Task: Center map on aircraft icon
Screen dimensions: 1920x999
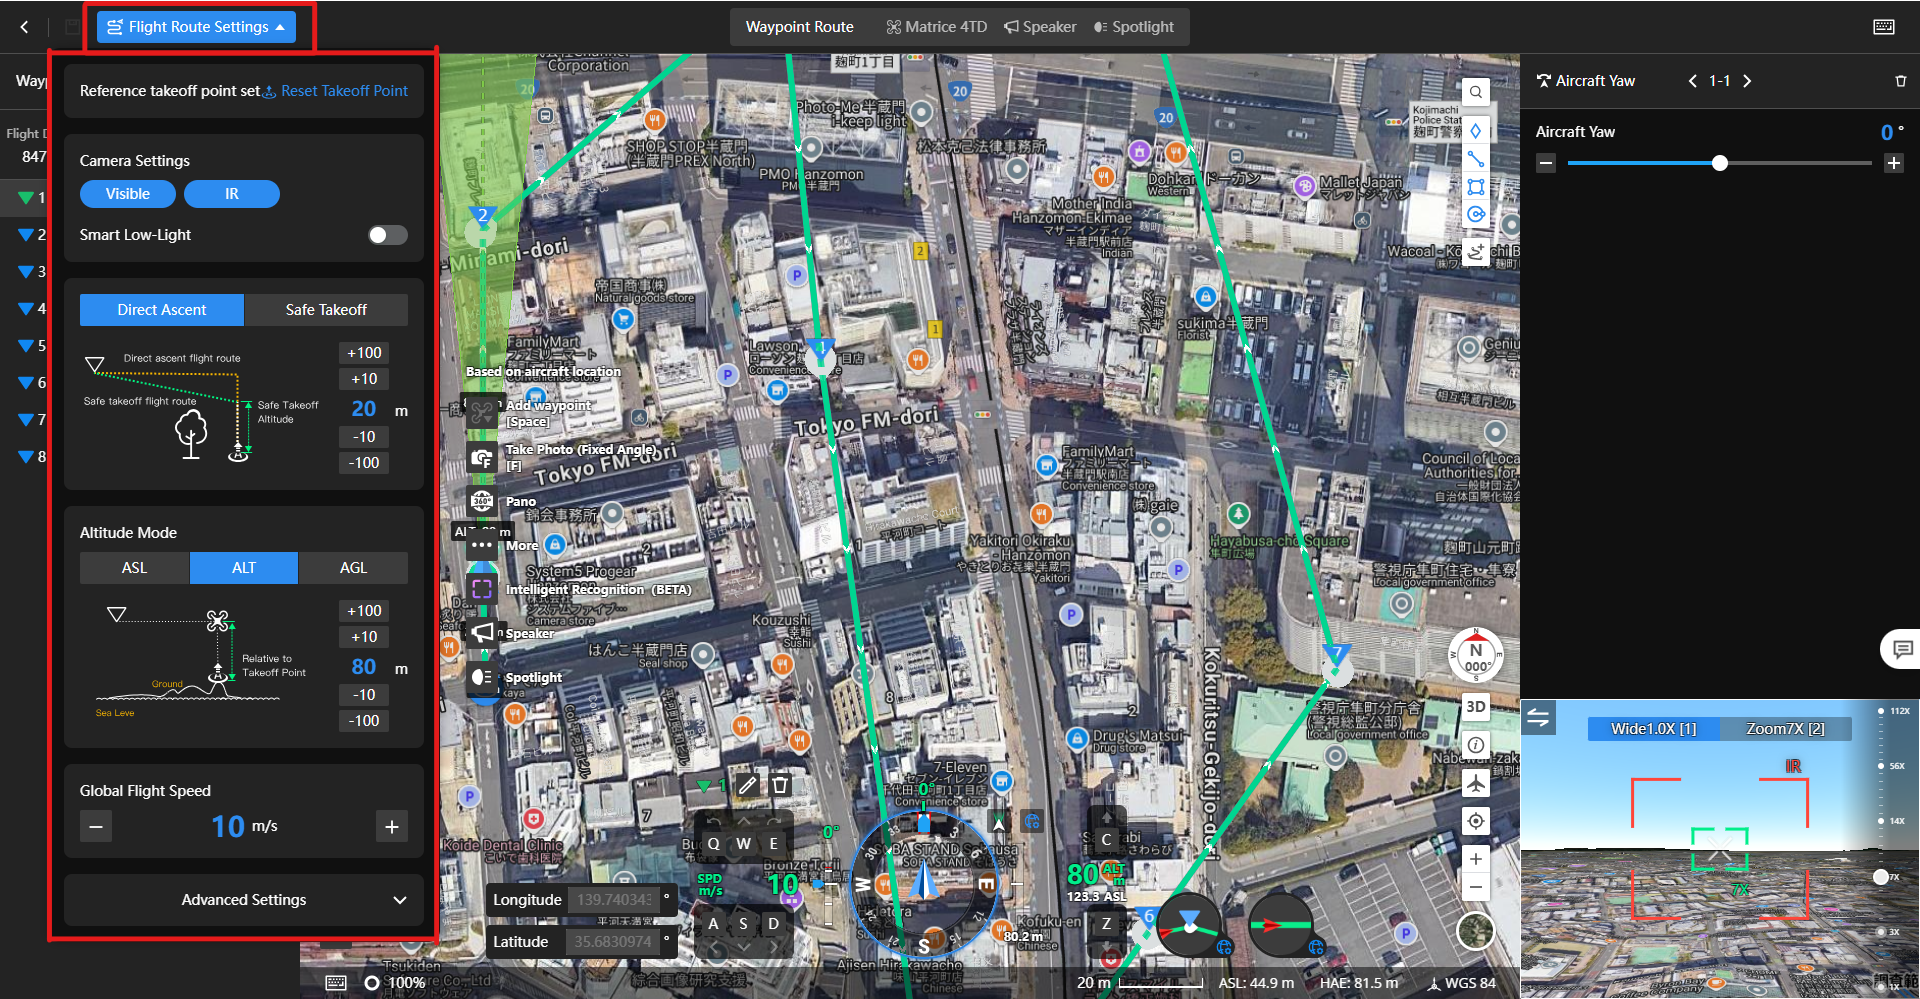Action: (x=1476, y=783)
